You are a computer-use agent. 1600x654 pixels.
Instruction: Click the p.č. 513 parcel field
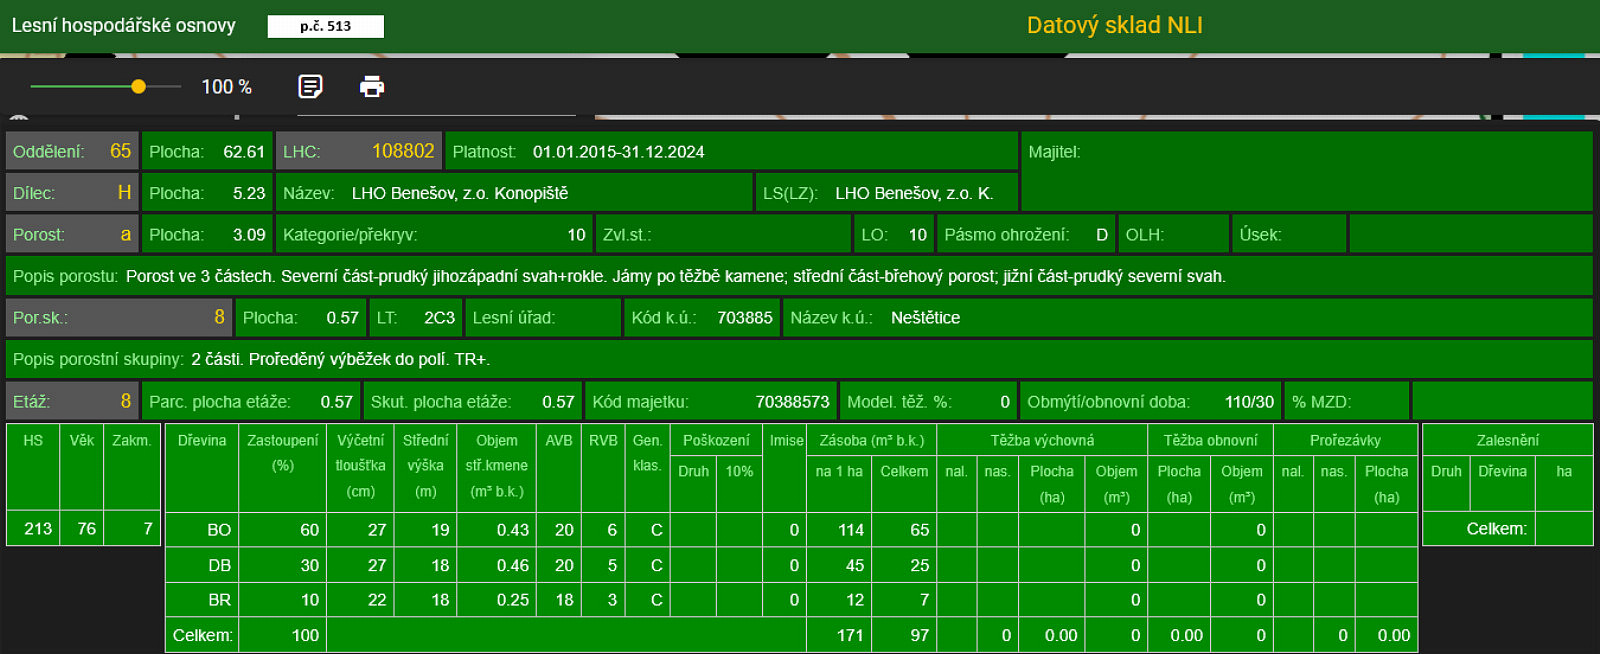coord(326,26)
